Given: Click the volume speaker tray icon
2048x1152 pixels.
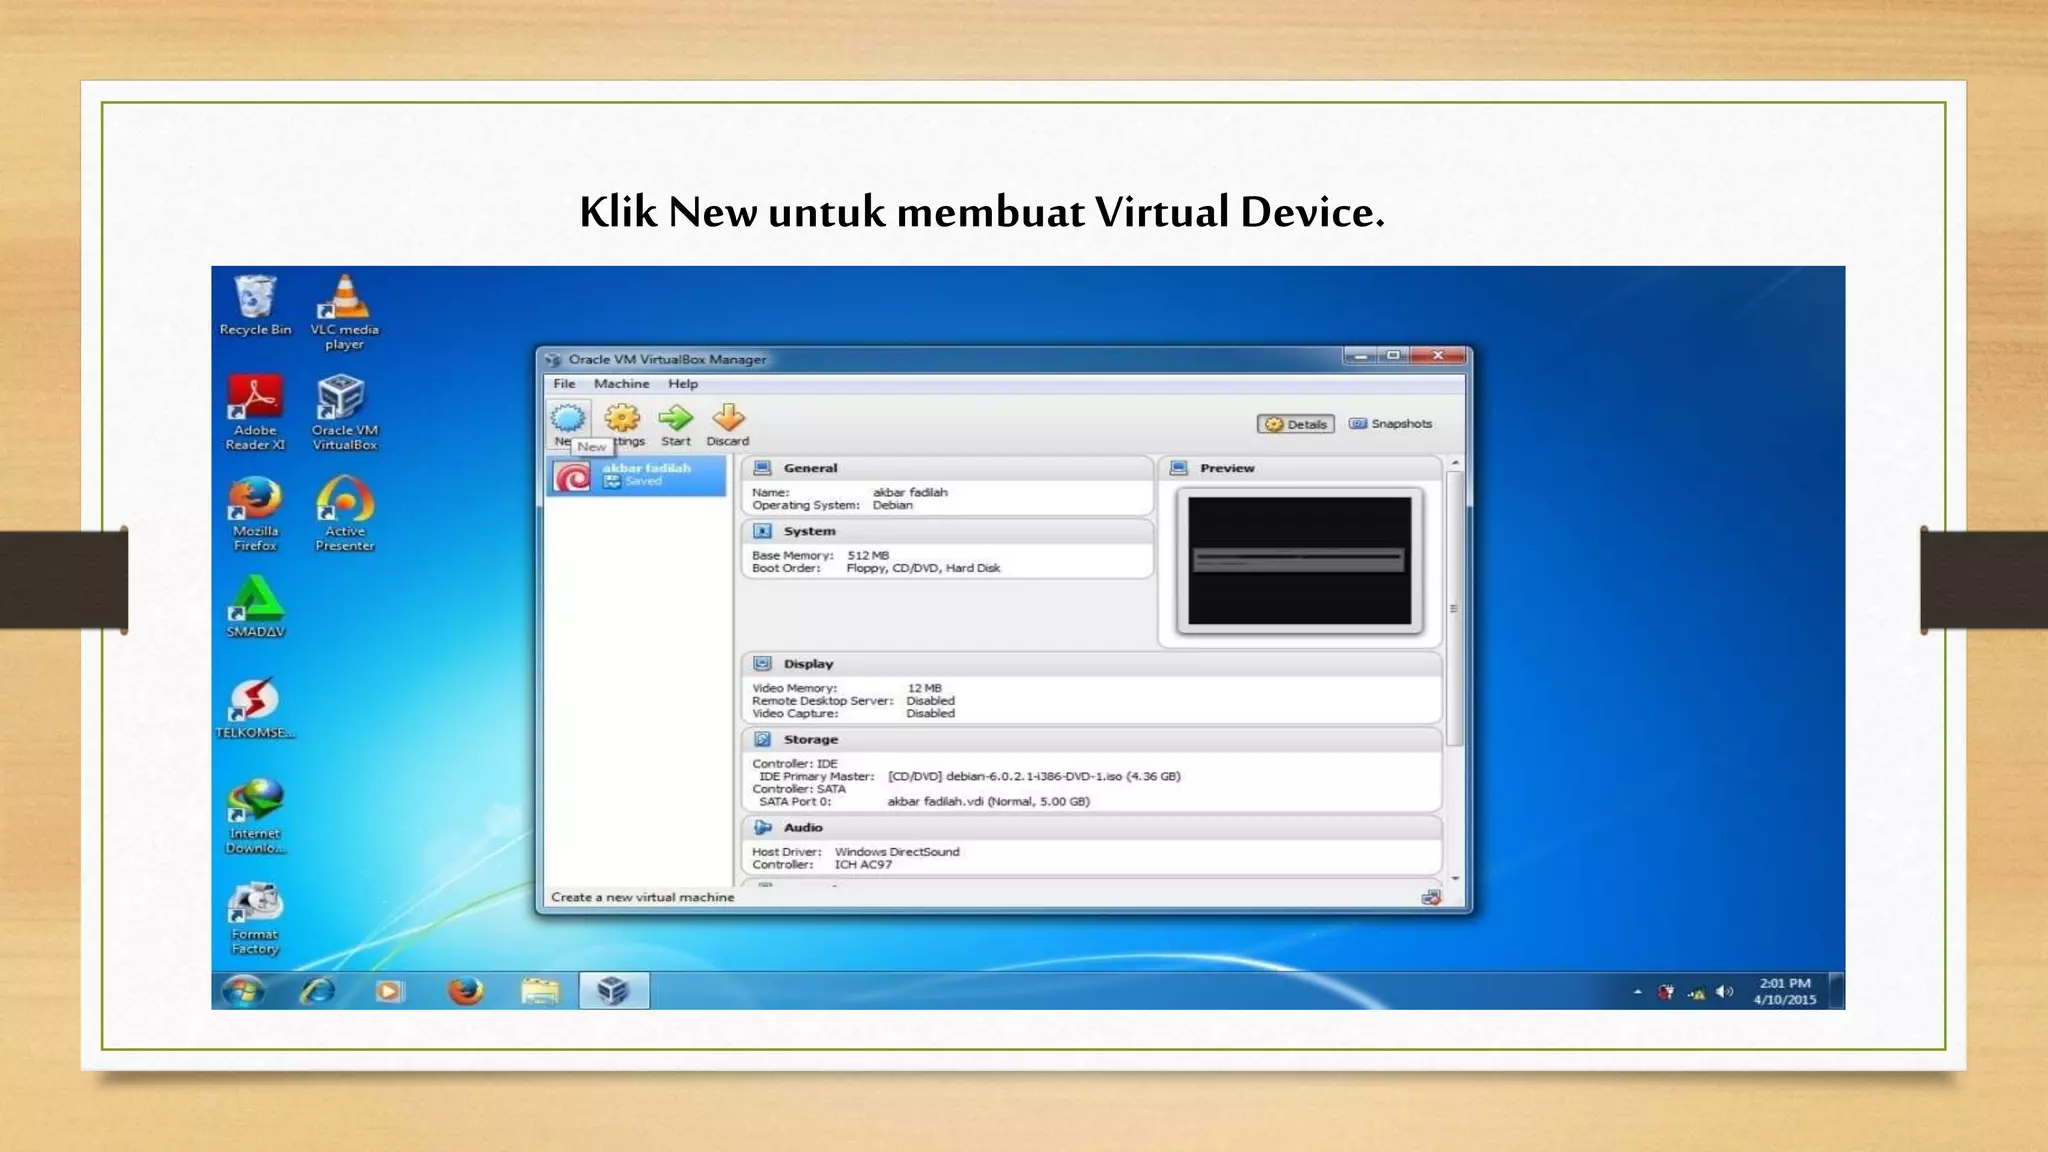Looking at the screenshot, I should pyautogui.click(x=1724, y=992).
